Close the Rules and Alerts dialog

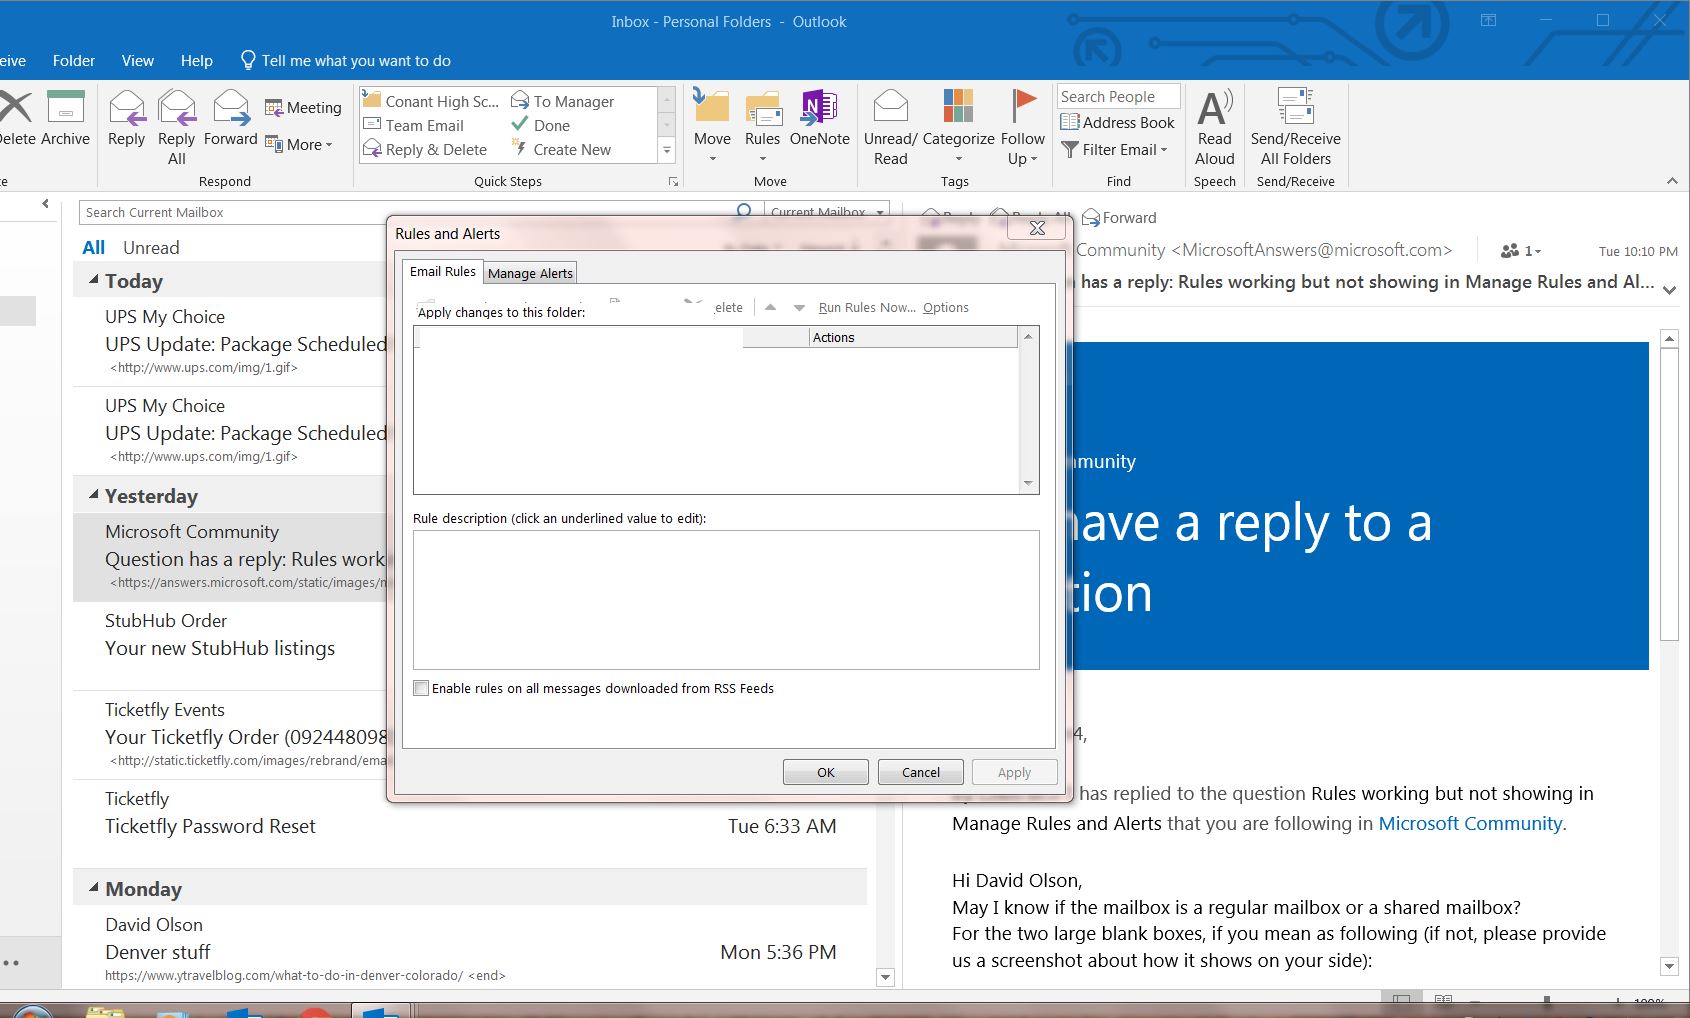coord(1037,228)
